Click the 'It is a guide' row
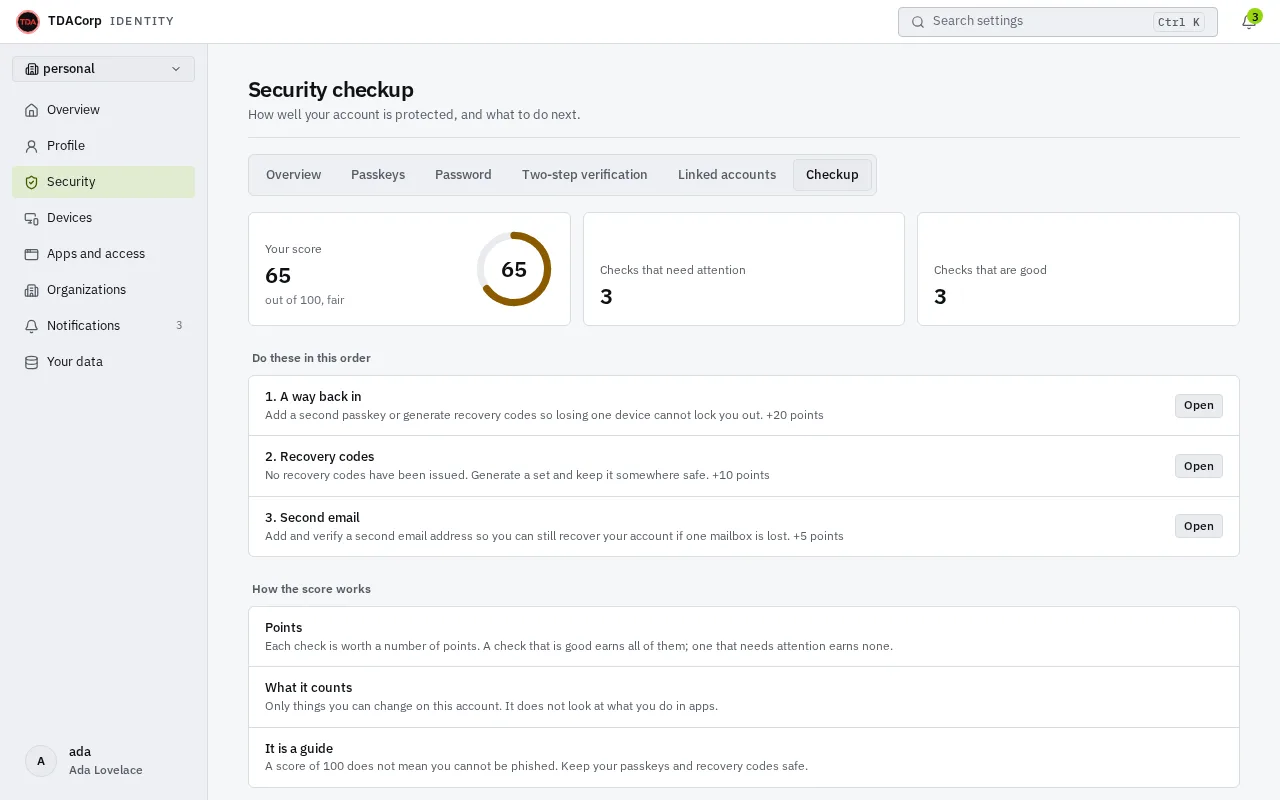 click(744, 757)
